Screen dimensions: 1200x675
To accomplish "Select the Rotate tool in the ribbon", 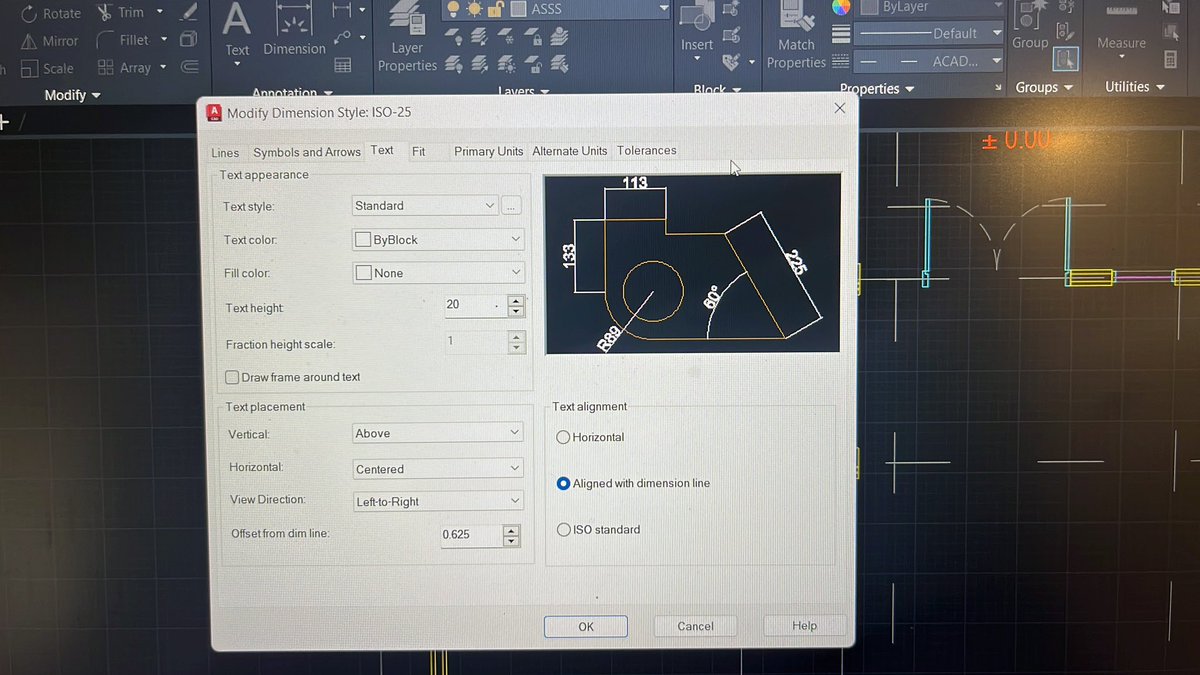I will tap(50, 14).
